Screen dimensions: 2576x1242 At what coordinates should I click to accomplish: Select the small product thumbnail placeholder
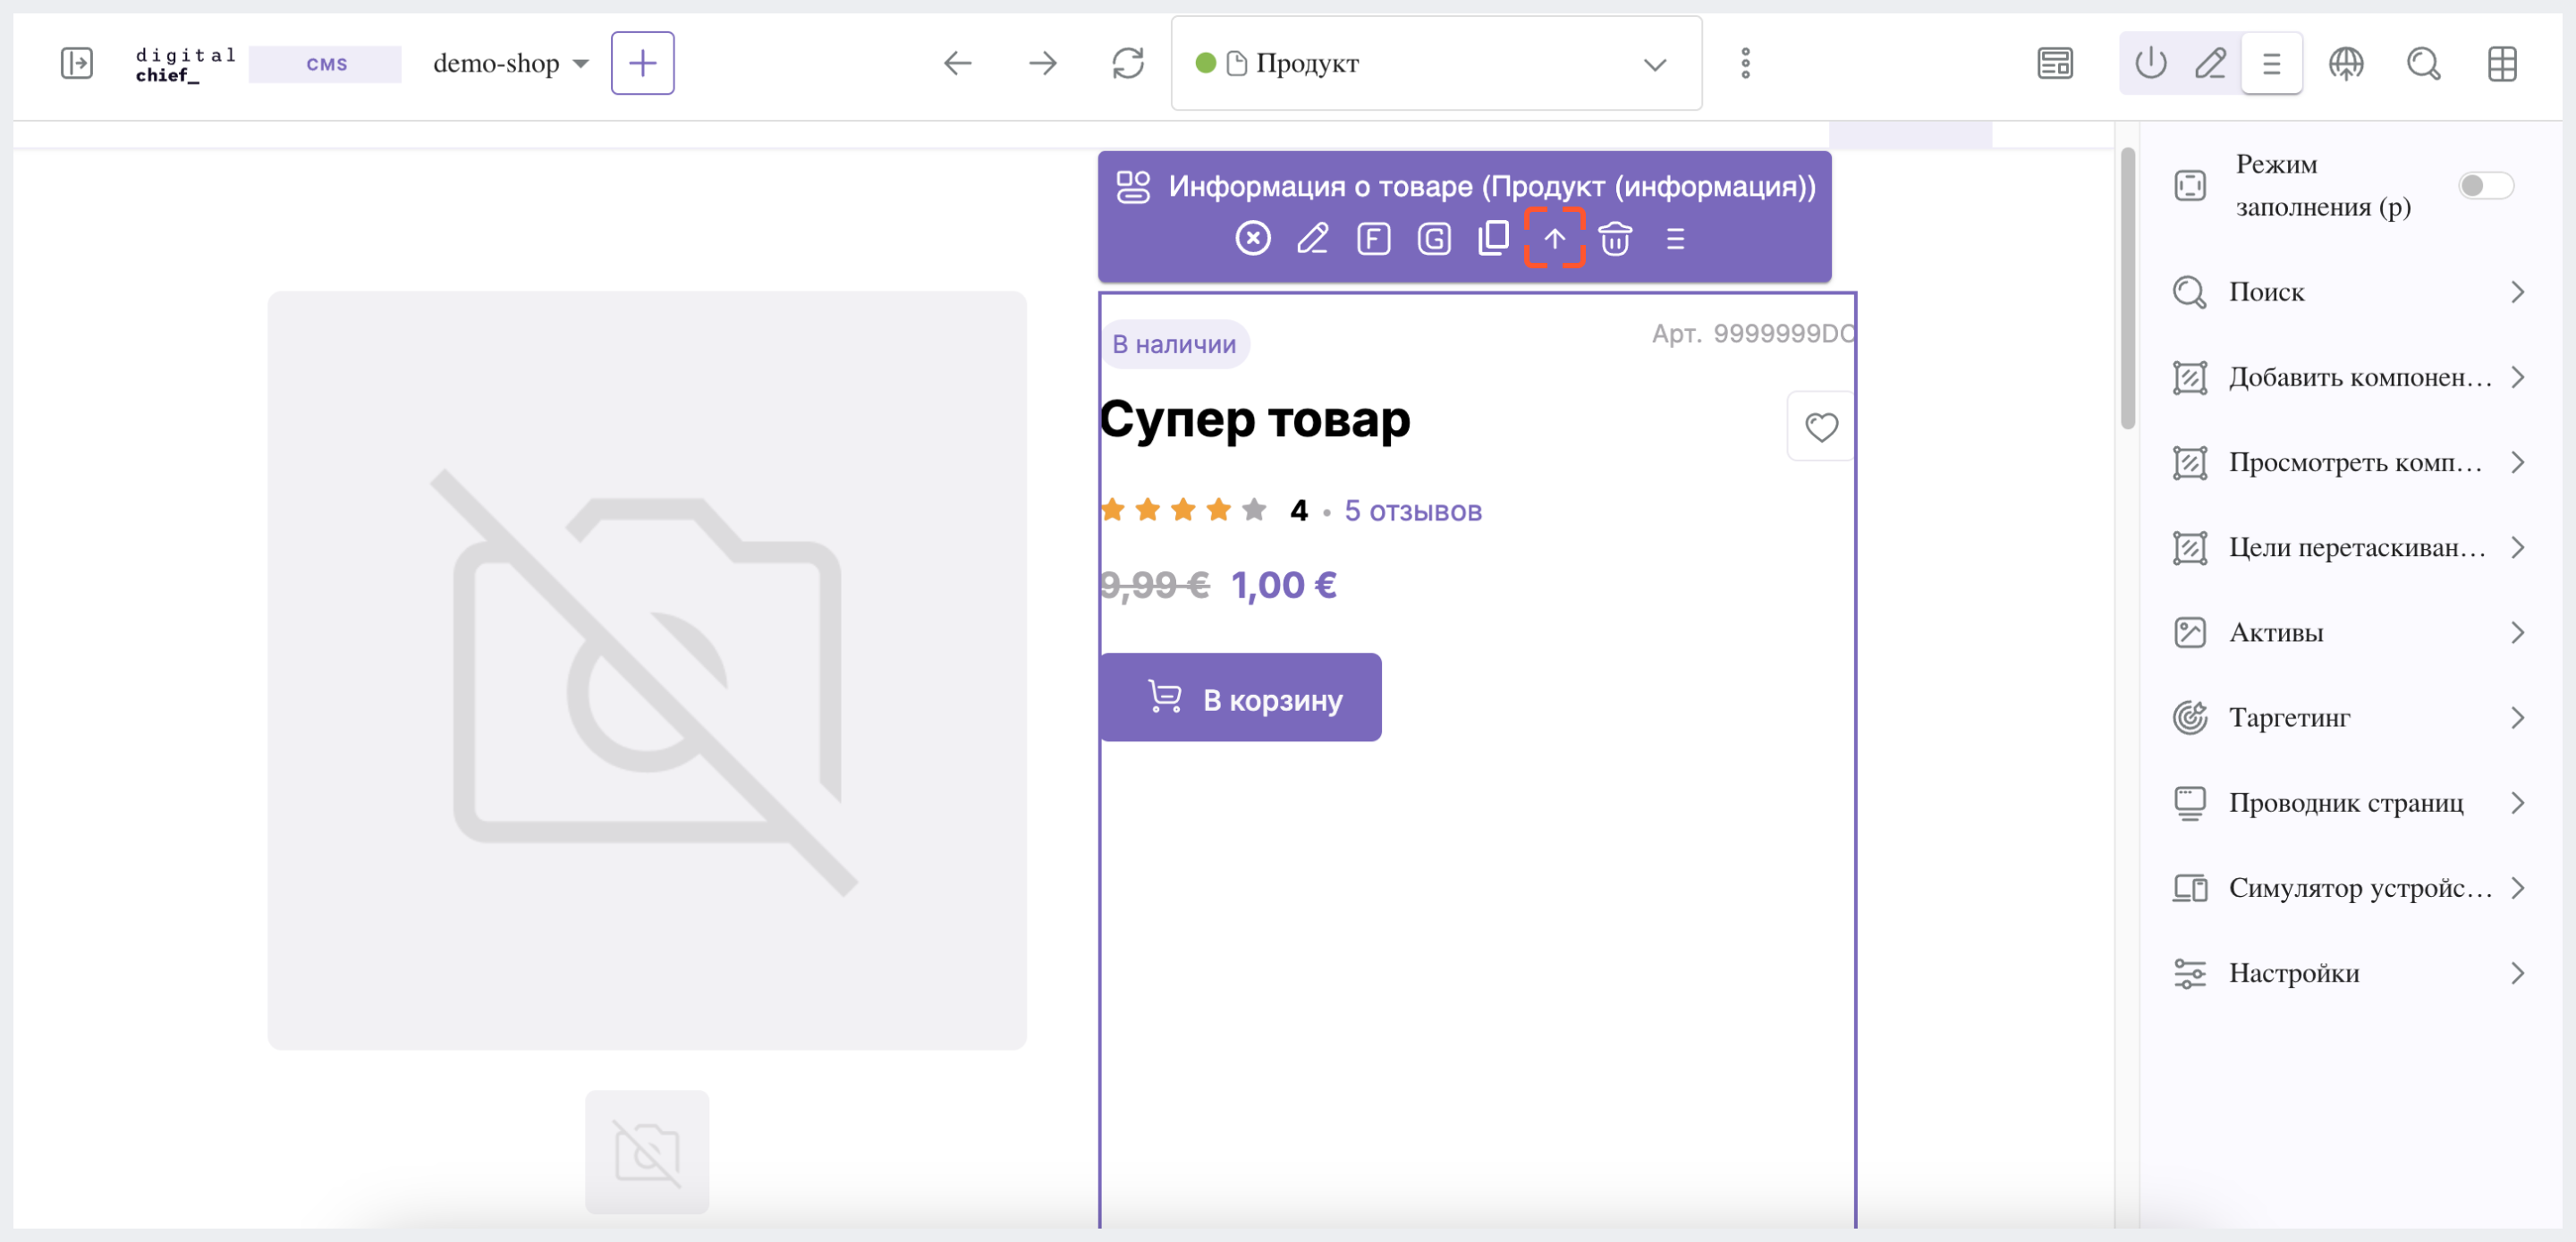(x=646, y=1152)
